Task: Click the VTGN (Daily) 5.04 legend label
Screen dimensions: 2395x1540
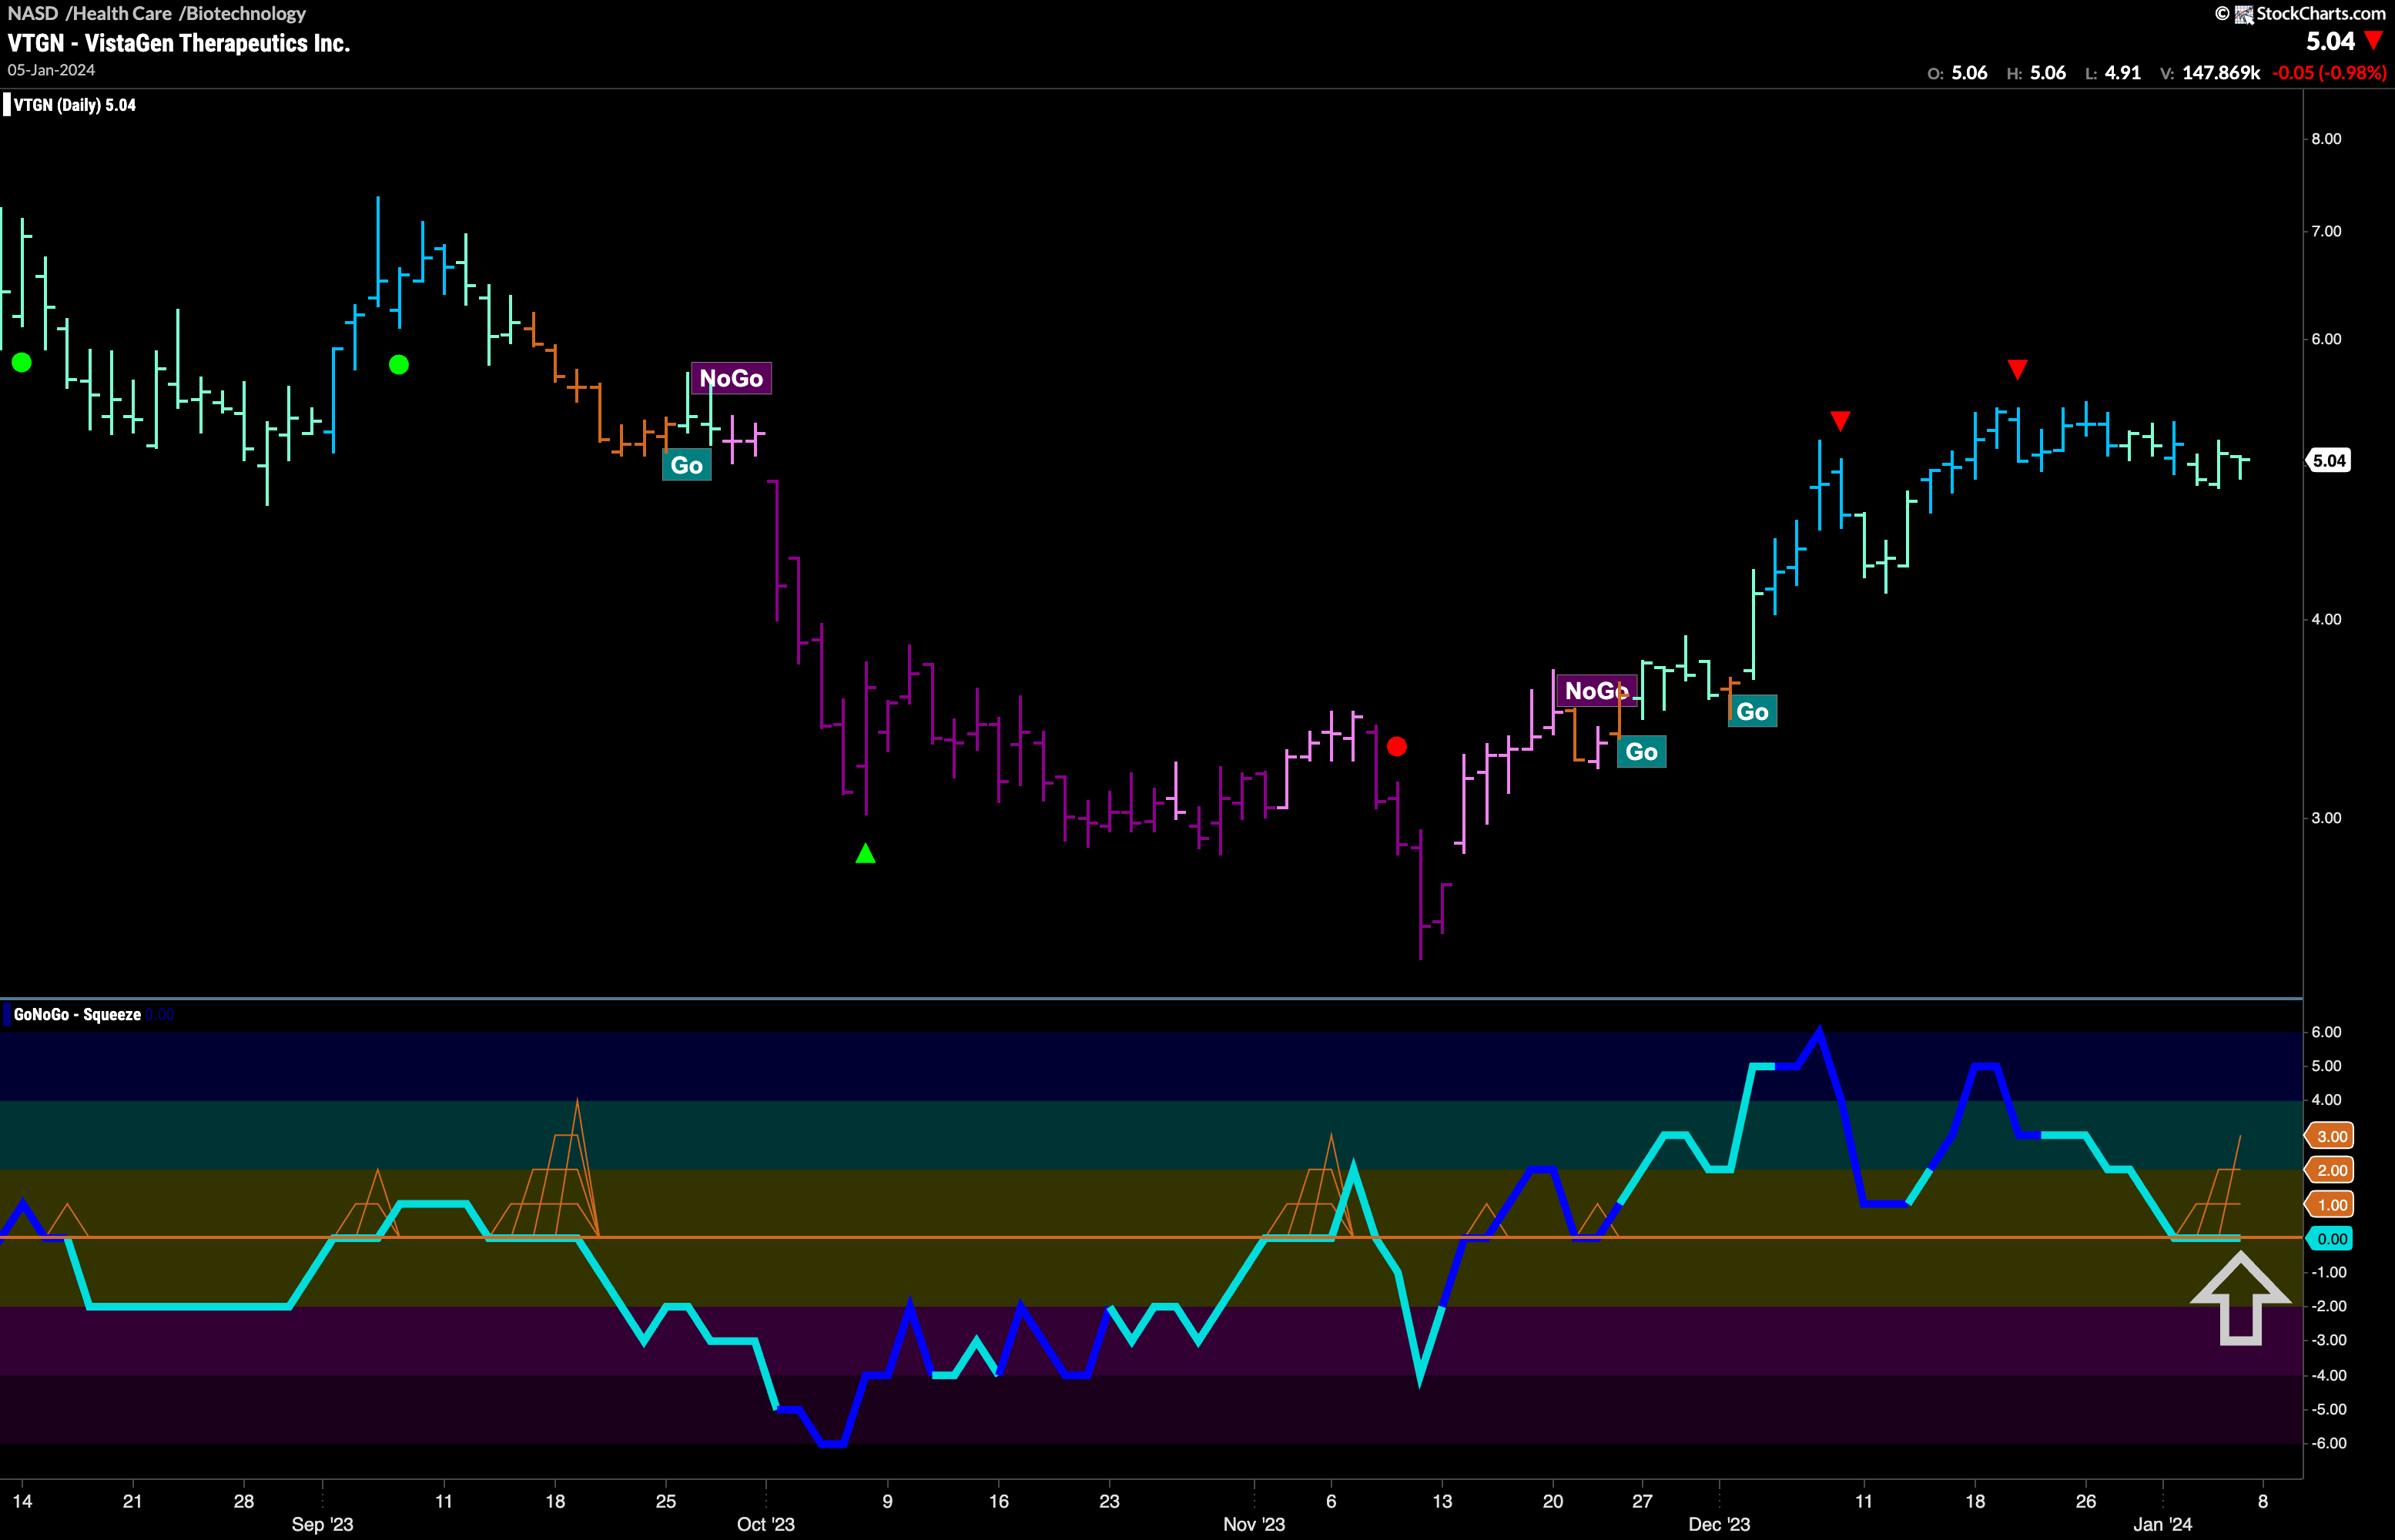Action: tap(74, 105)
